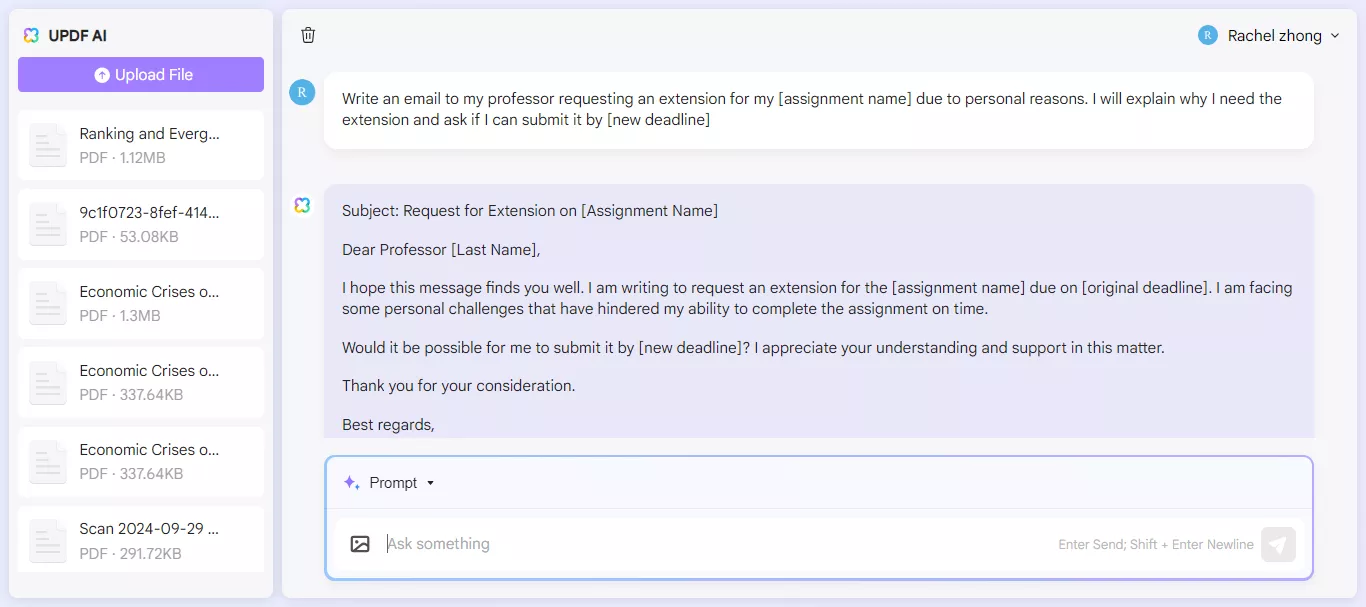This screenshot has width=1366, height=607.
Task: Expand the Prompt dropdown menu
Action: pyautogui.click(x=431, y=482)
